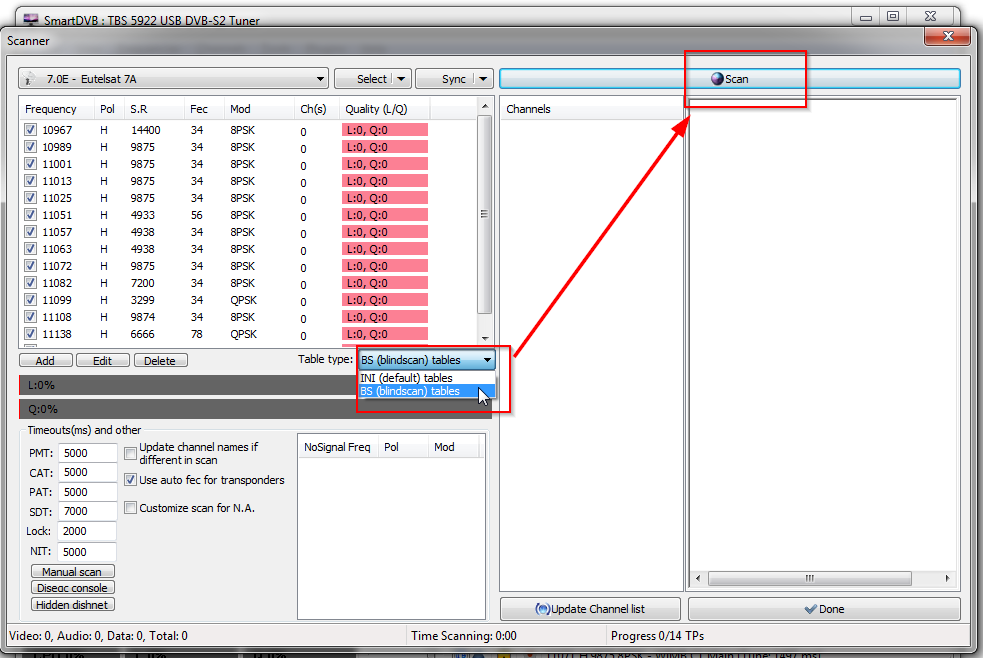Enable Customize scan for N.A.
This screenshot has width=983, height=658.
tap(130, 508)
